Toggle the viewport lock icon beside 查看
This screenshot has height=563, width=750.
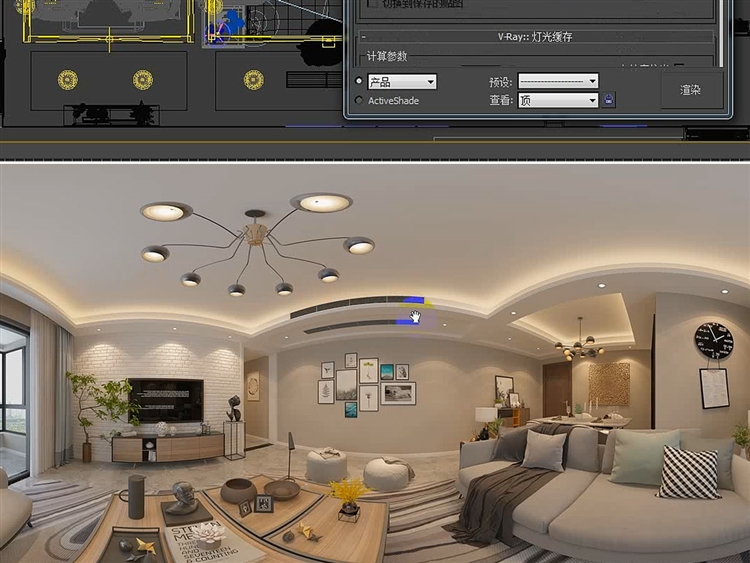pyautogui.click(x=608, y=100)
